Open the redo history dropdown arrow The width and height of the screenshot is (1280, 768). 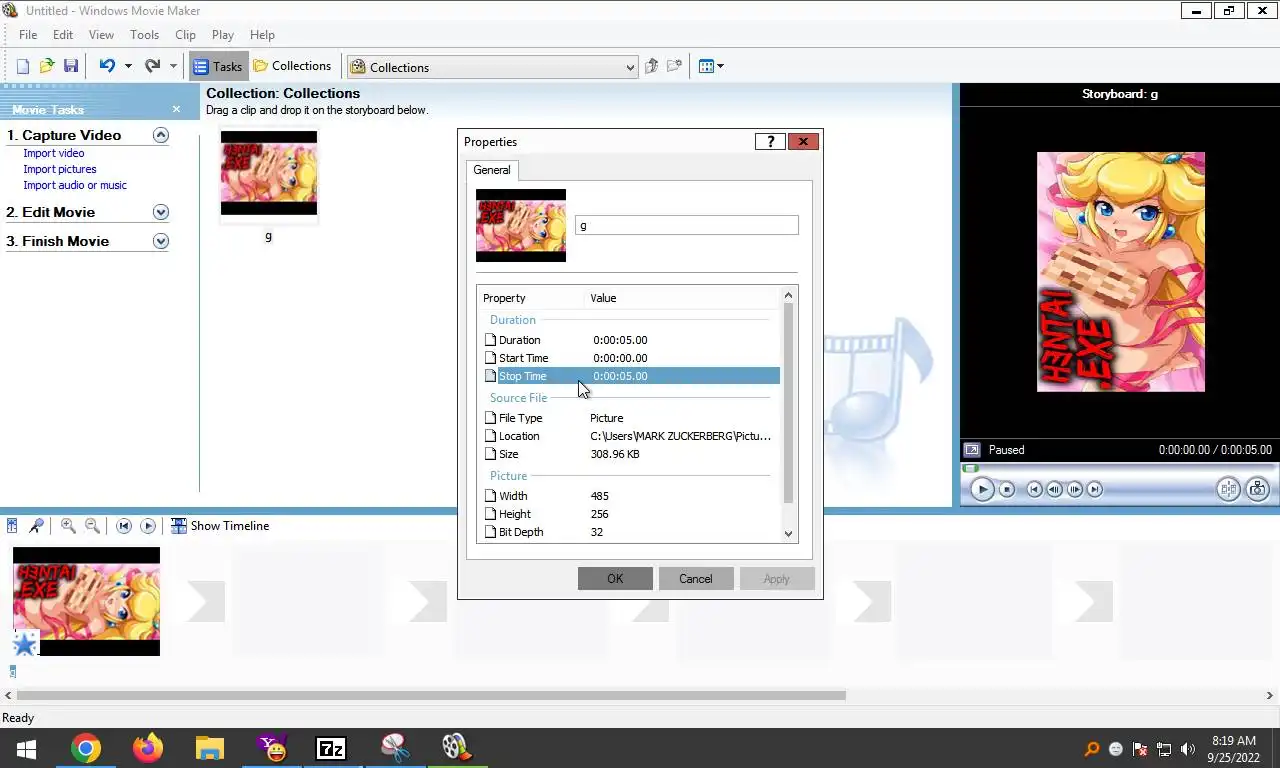(x=173, y=66)
